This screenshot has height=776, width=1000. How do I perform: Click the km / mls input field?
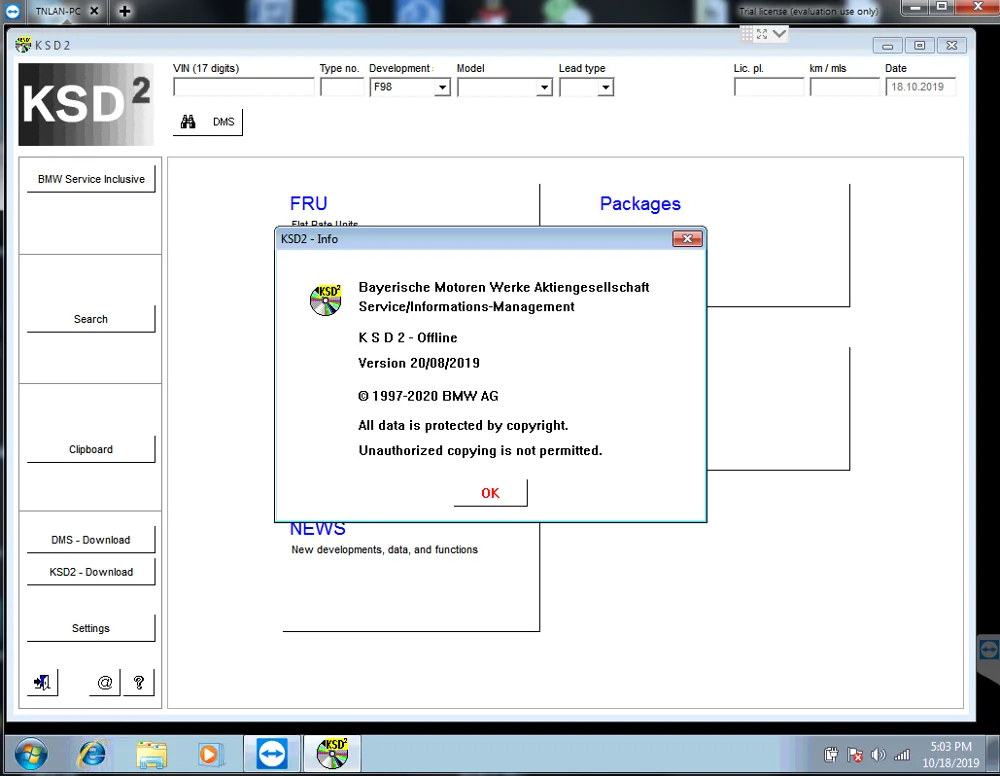pos(844,87)
